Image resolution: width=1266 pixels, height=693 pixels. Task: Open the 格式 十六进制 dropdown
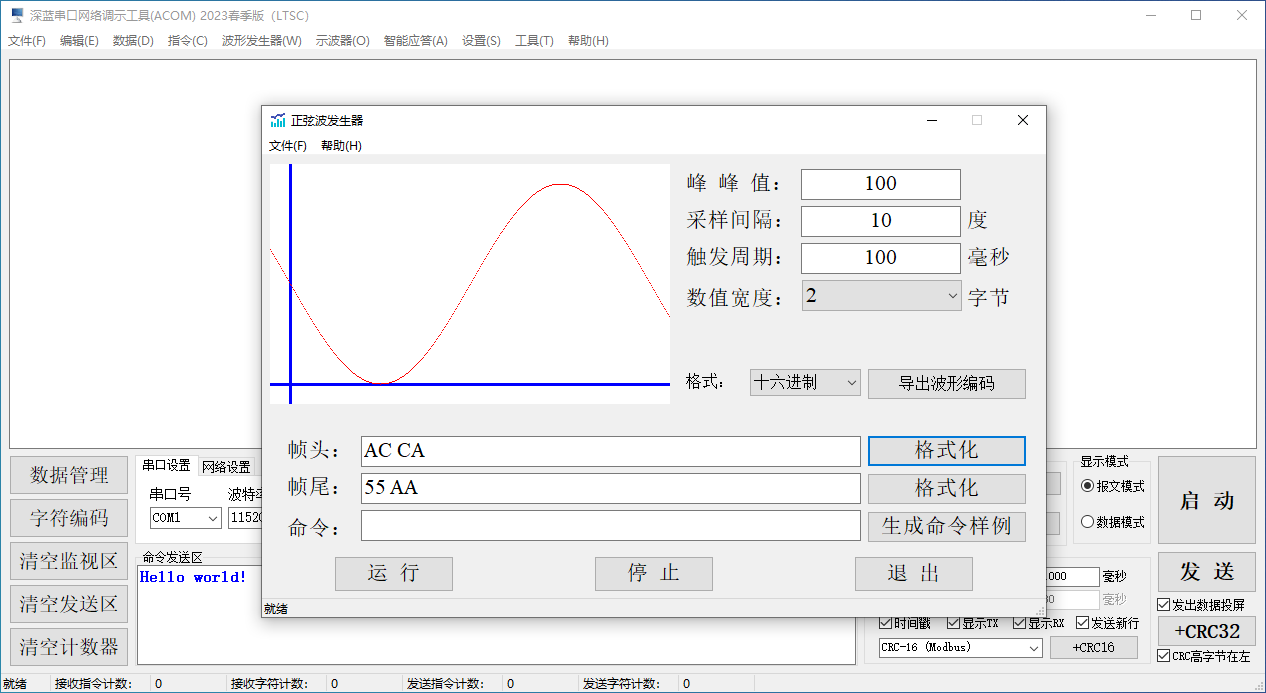(x=805, y=382)
